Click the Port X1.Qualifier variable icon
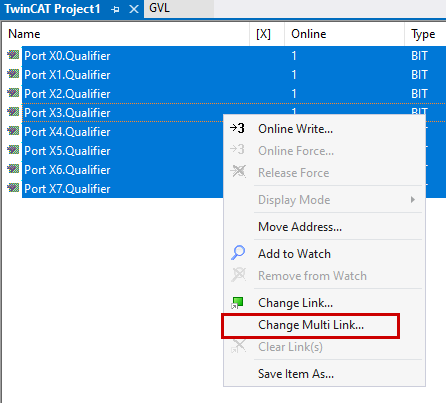The width and height of the screenshot is (446, 403). (x=13, y=73)
